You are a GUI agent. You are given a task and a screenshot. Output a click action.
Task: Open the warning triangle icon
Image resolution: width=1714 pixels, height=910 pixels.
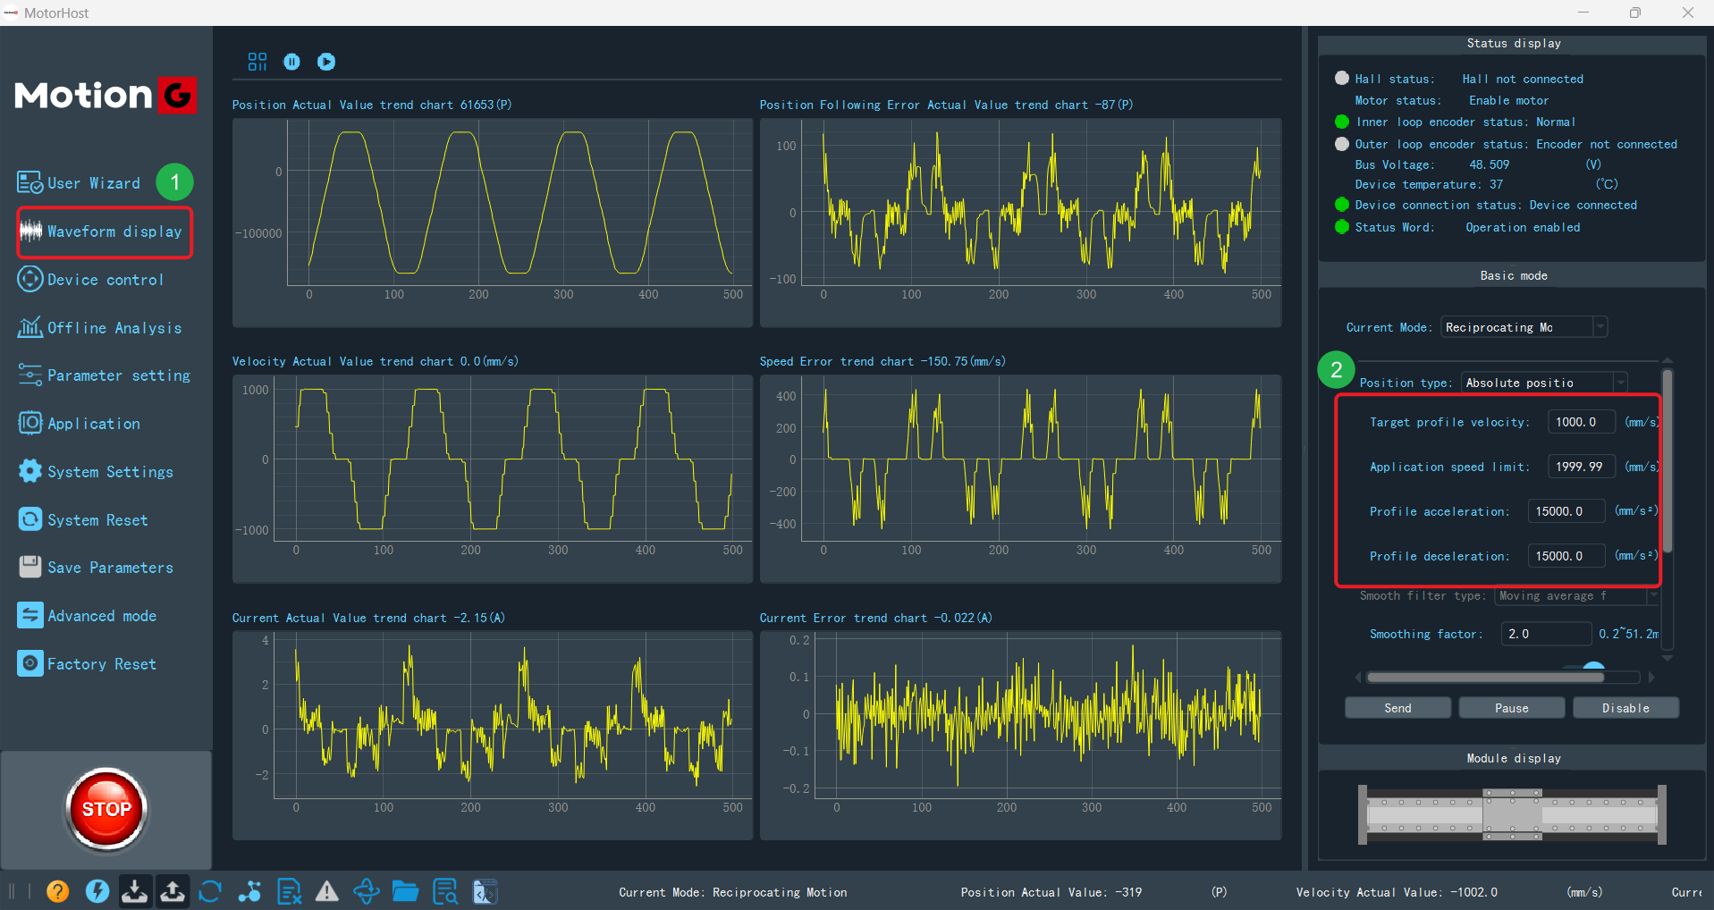coord(327,891)
